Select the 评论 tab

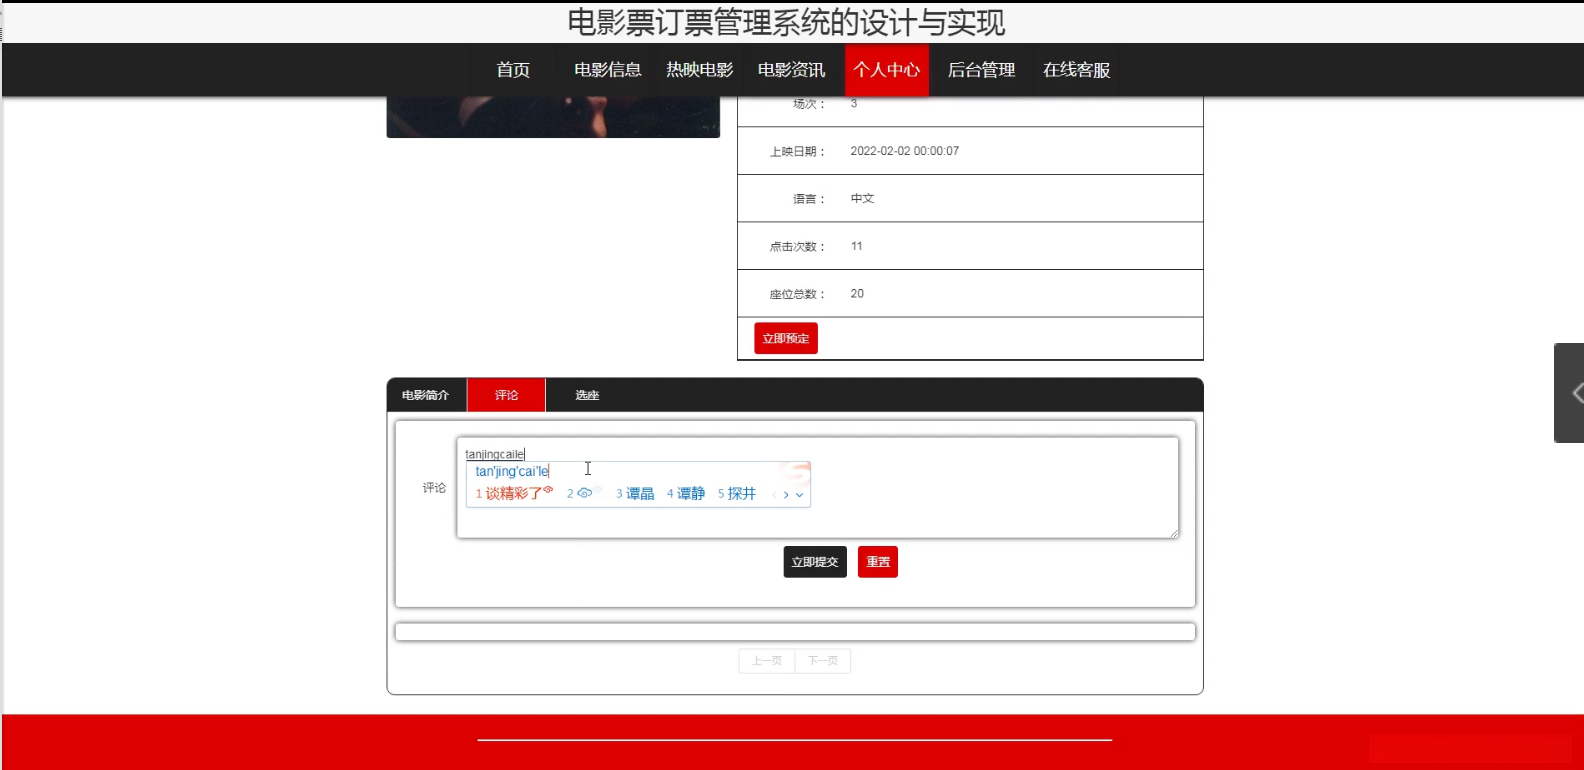[x=506, y=395]
